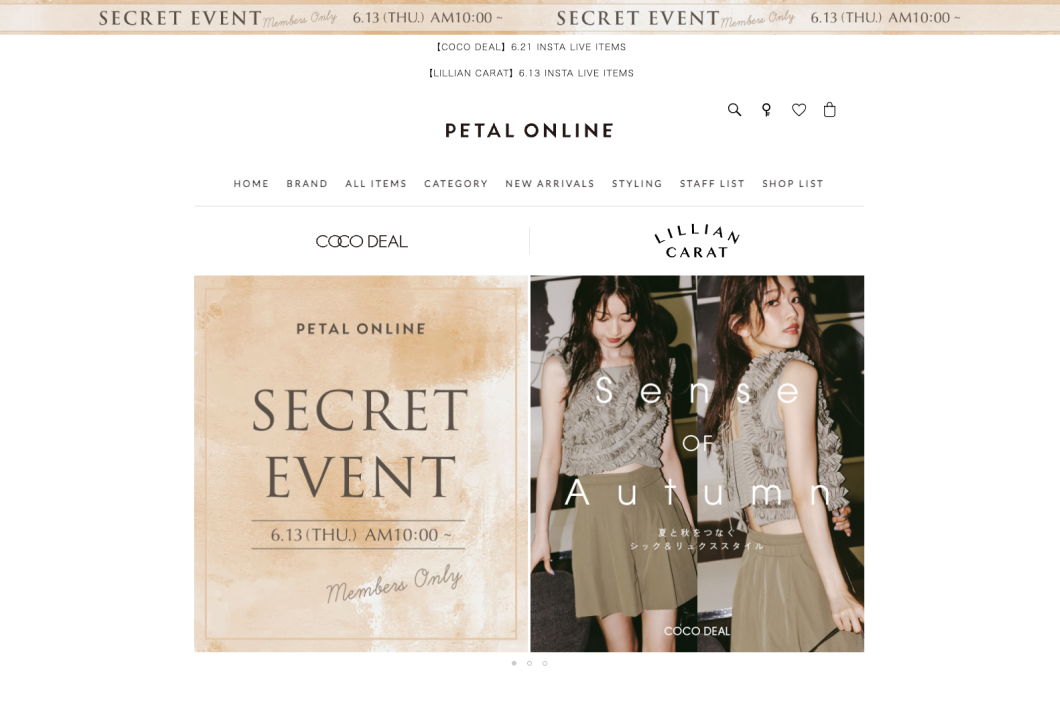Open the HOME menu item
The width and height of the screenshot is (1060, 708).
pos(251,183)
